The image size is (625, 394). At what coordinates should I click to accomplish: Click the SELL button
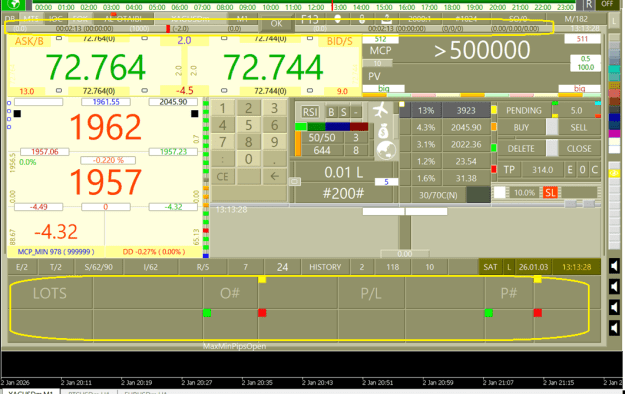coord(578,128)
